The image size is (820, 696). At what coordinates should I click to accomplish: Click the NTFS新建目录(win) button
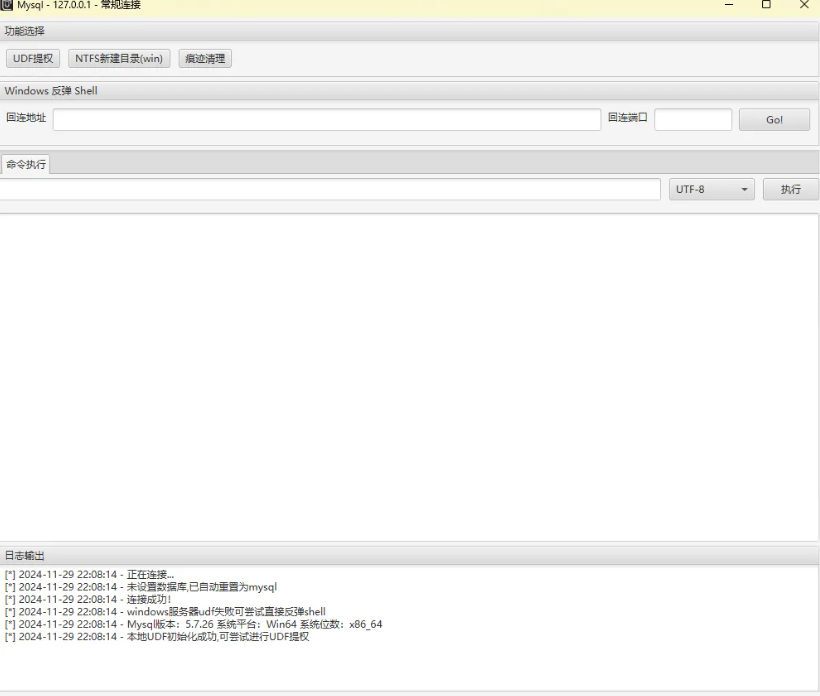pos(117,58)
